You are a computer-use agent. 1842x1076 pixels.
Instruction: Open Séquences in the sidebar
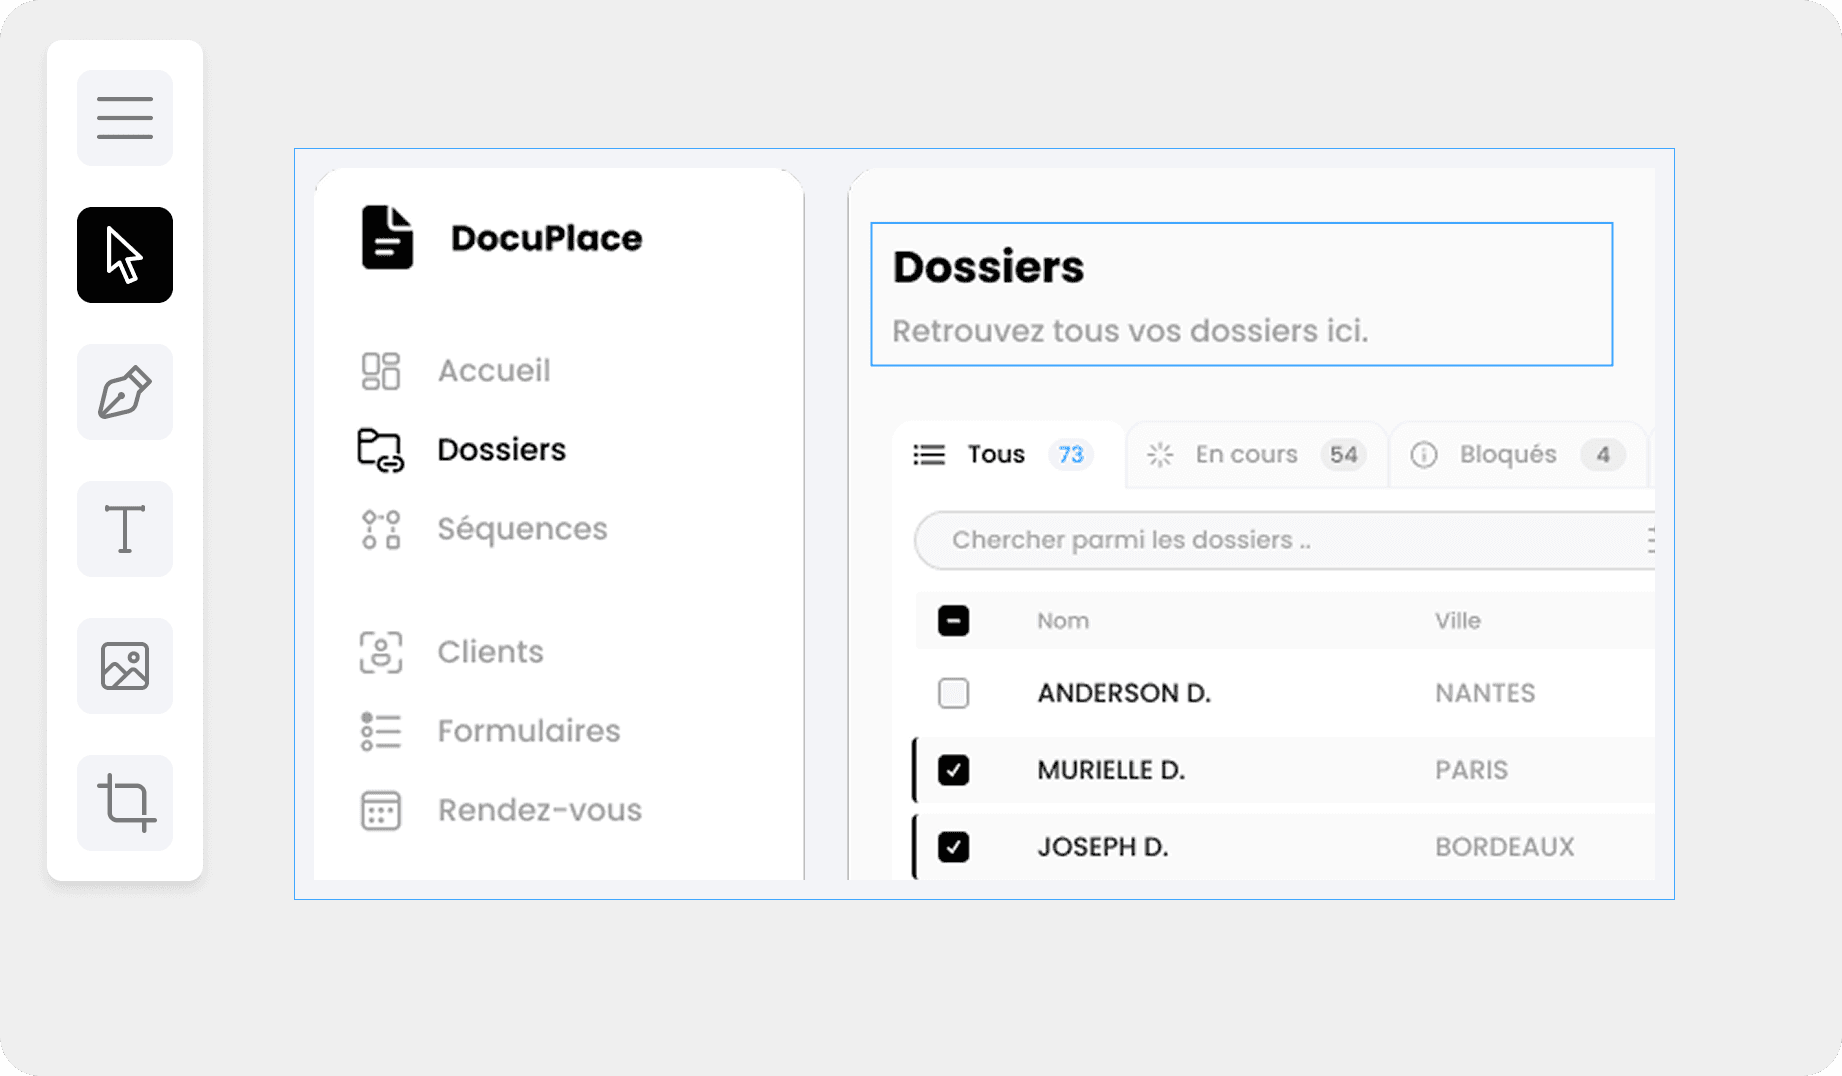click(x=523, y=529)
